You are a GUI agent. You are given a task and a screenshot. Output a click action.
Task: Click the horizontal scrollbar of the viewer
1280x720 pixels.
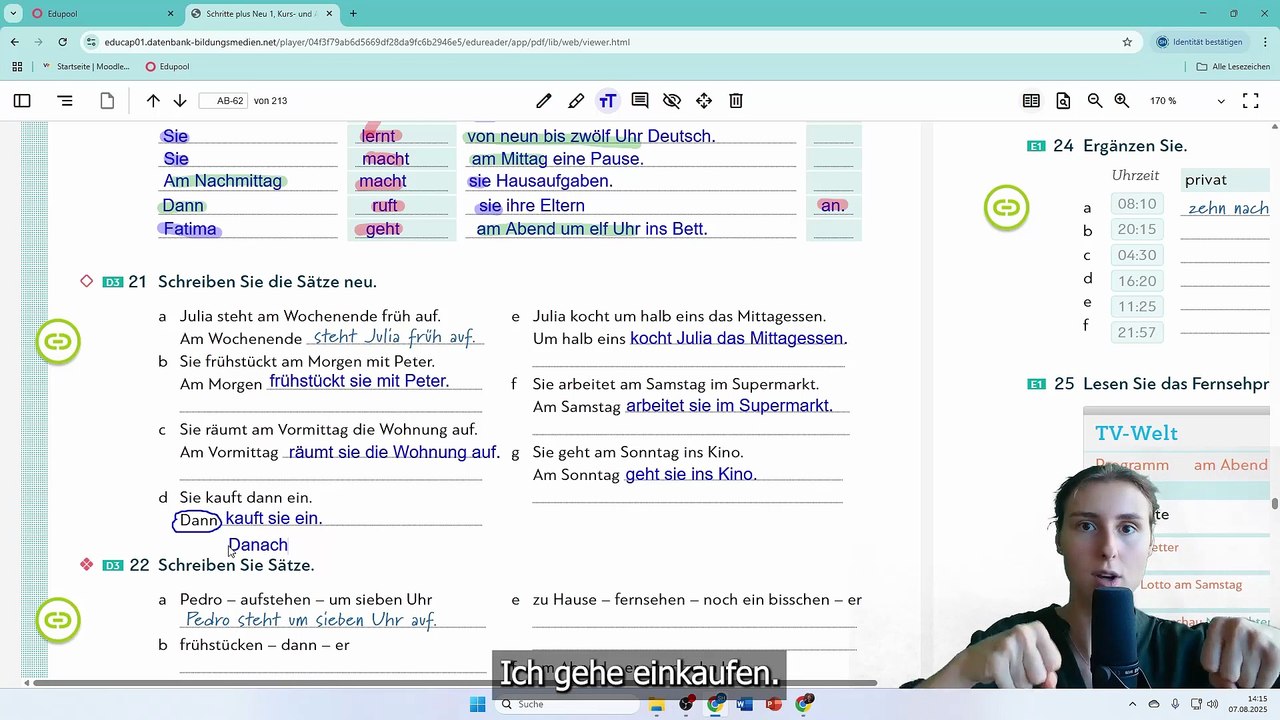(x=455, y=683)
